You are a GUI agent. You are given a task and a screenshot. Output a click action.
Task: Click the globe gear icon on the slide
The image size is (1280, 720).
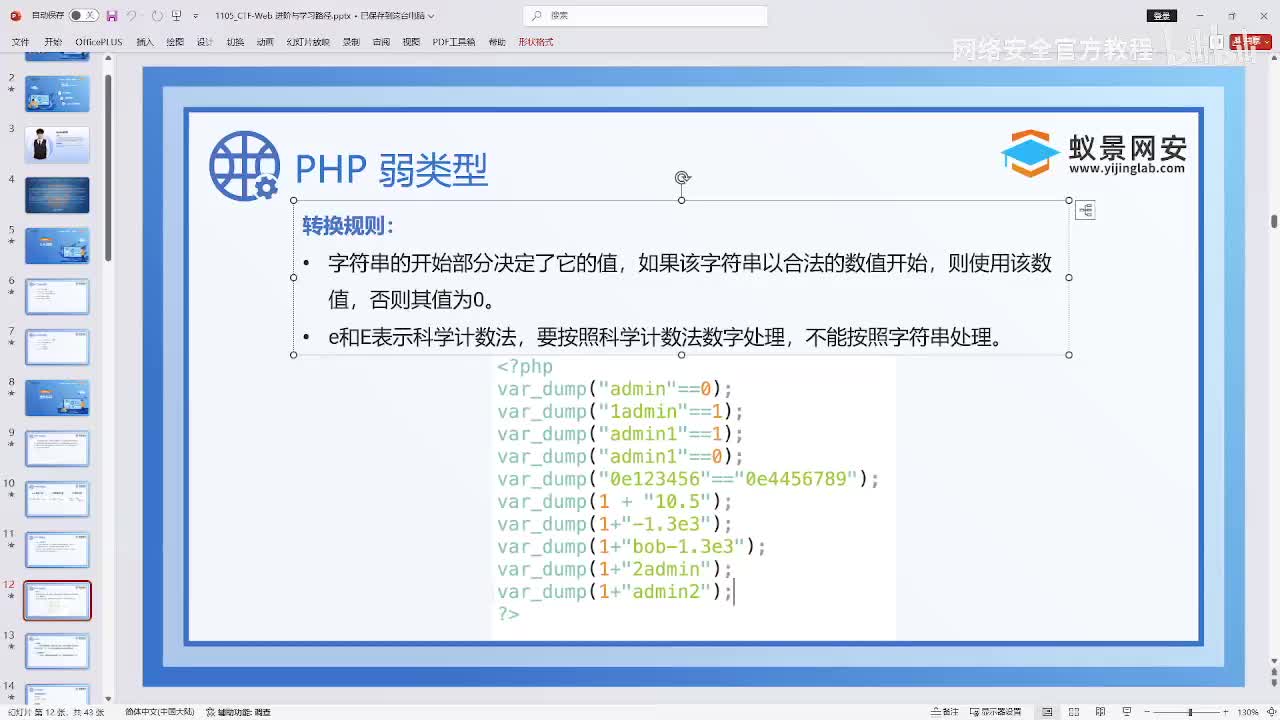point(244,166)
